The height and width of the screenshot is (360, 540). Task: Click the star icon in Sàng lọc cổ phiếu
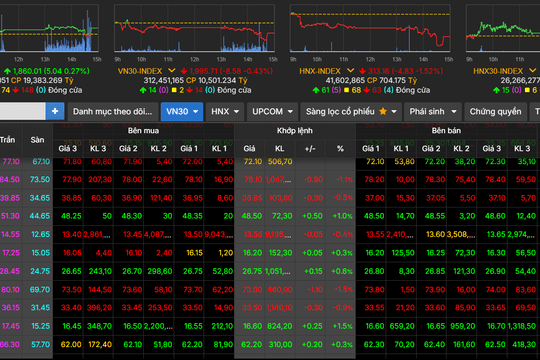[x=383, y=111]
